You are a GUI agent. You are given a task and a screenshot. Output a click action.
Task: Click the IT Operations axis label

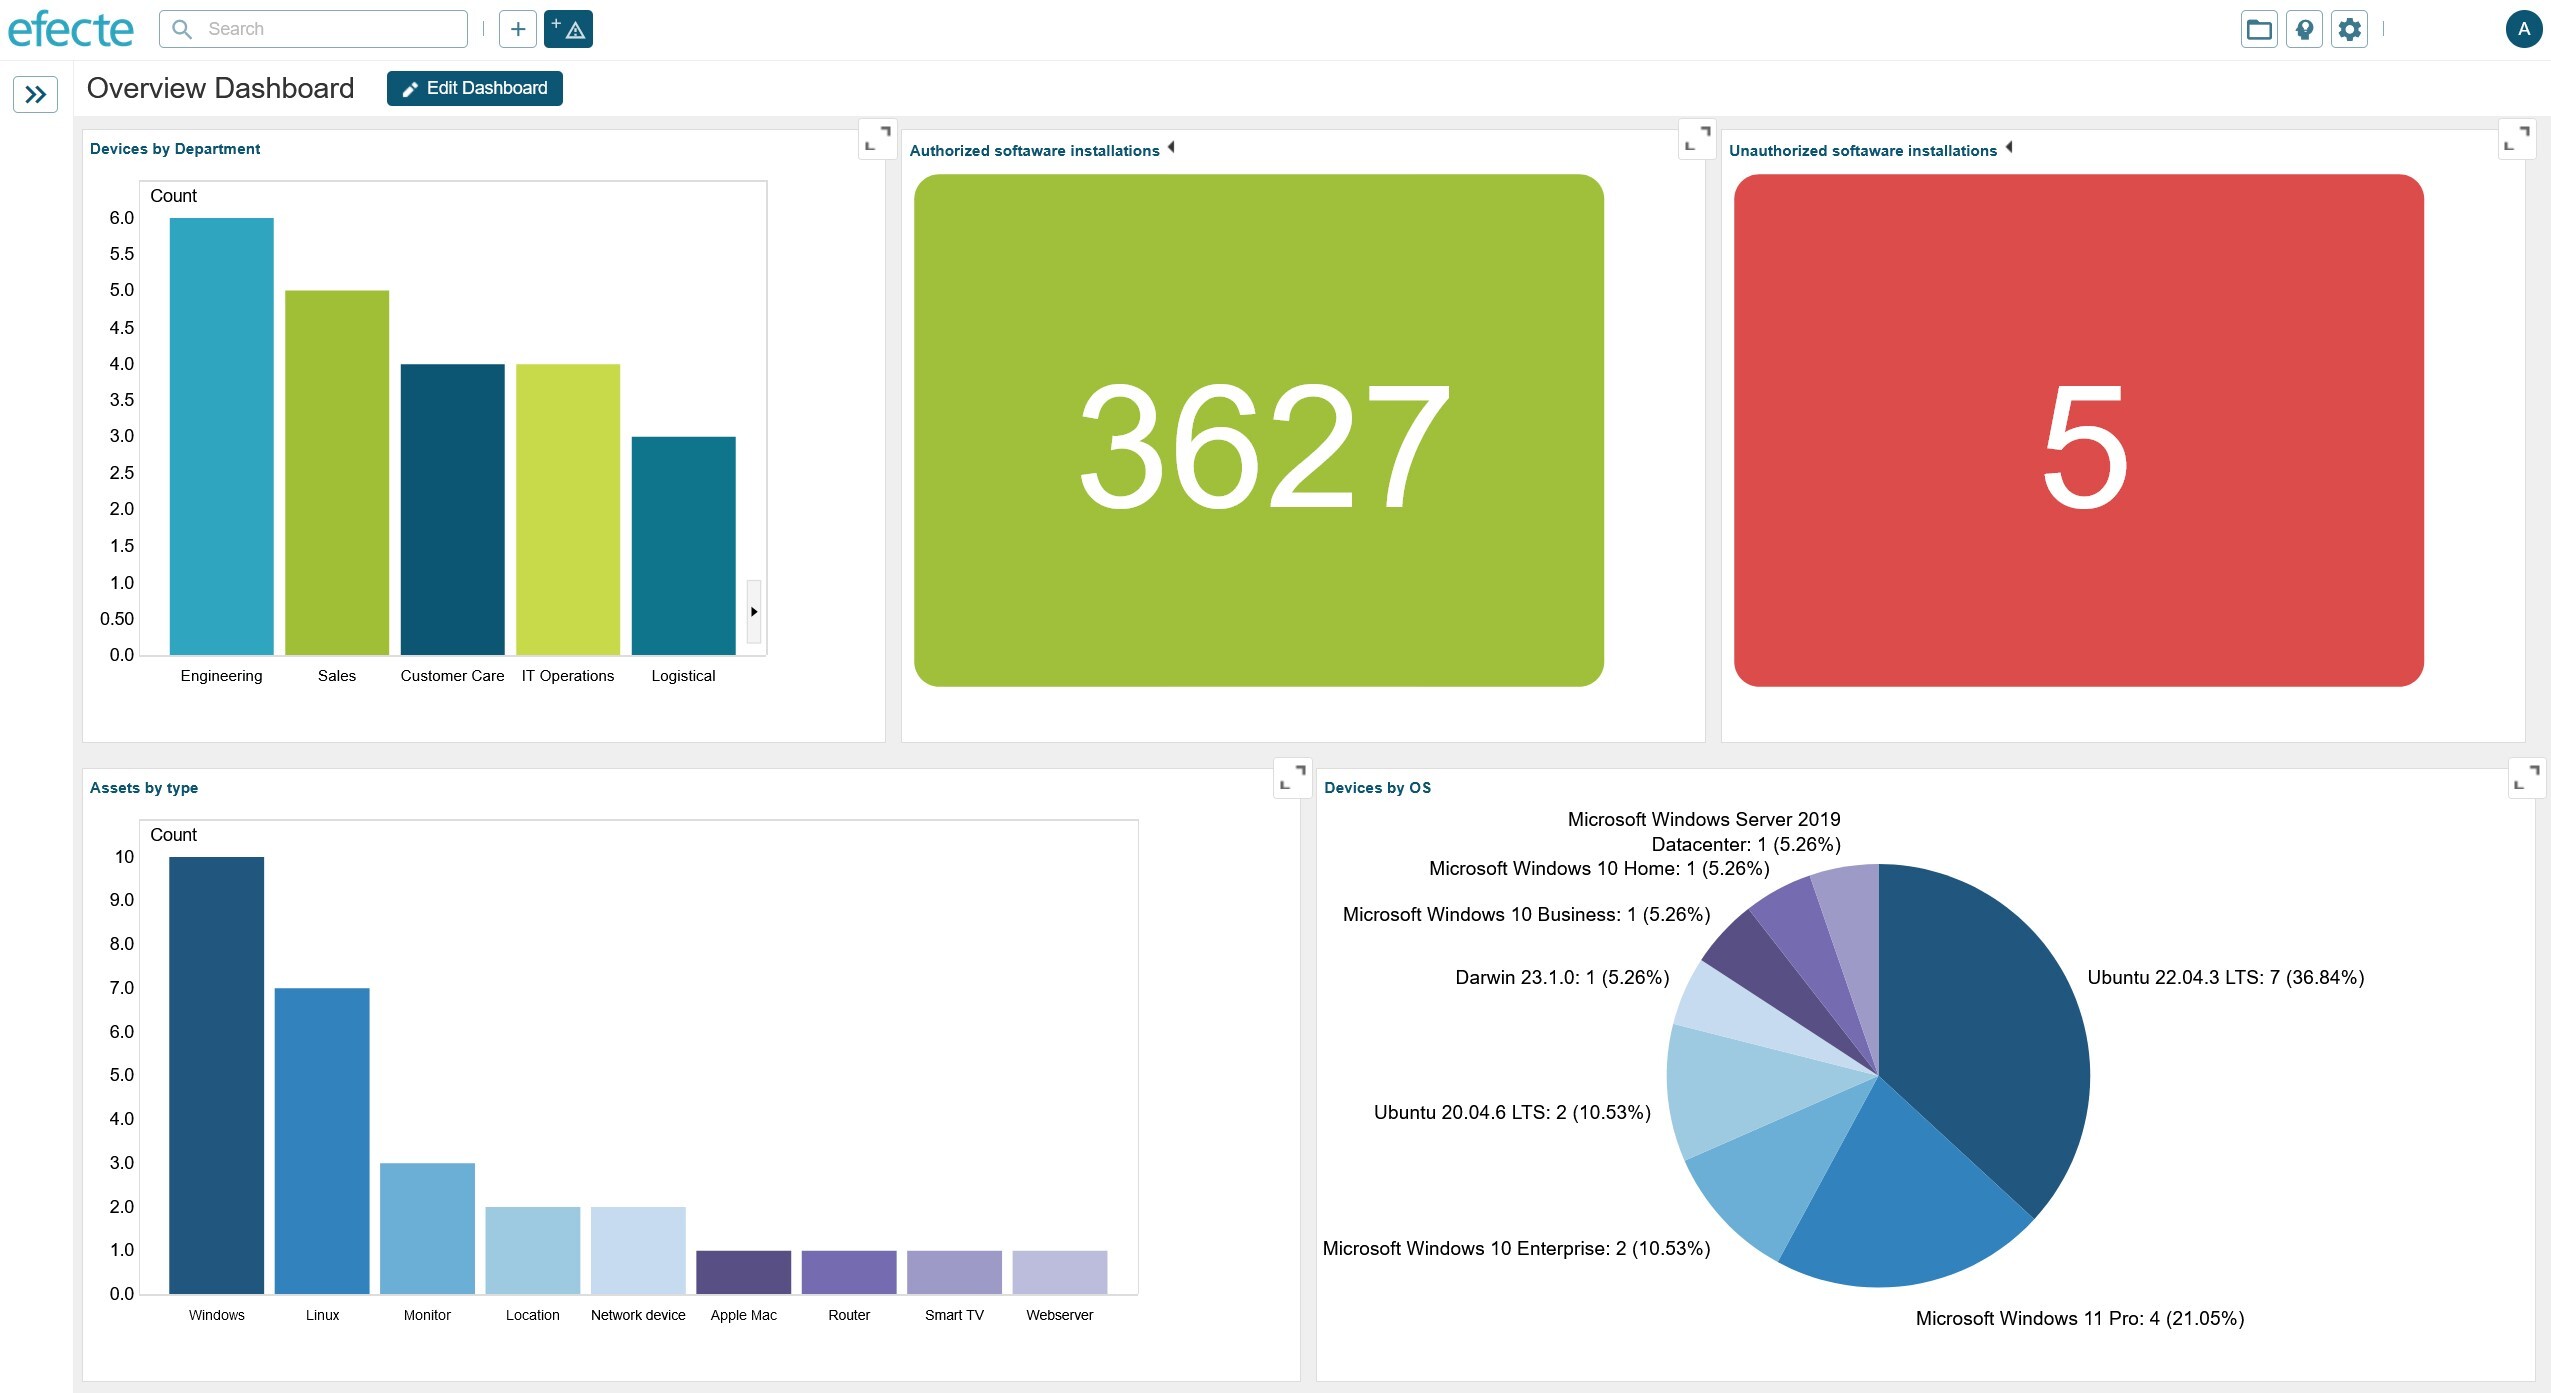tap(568, 676)
